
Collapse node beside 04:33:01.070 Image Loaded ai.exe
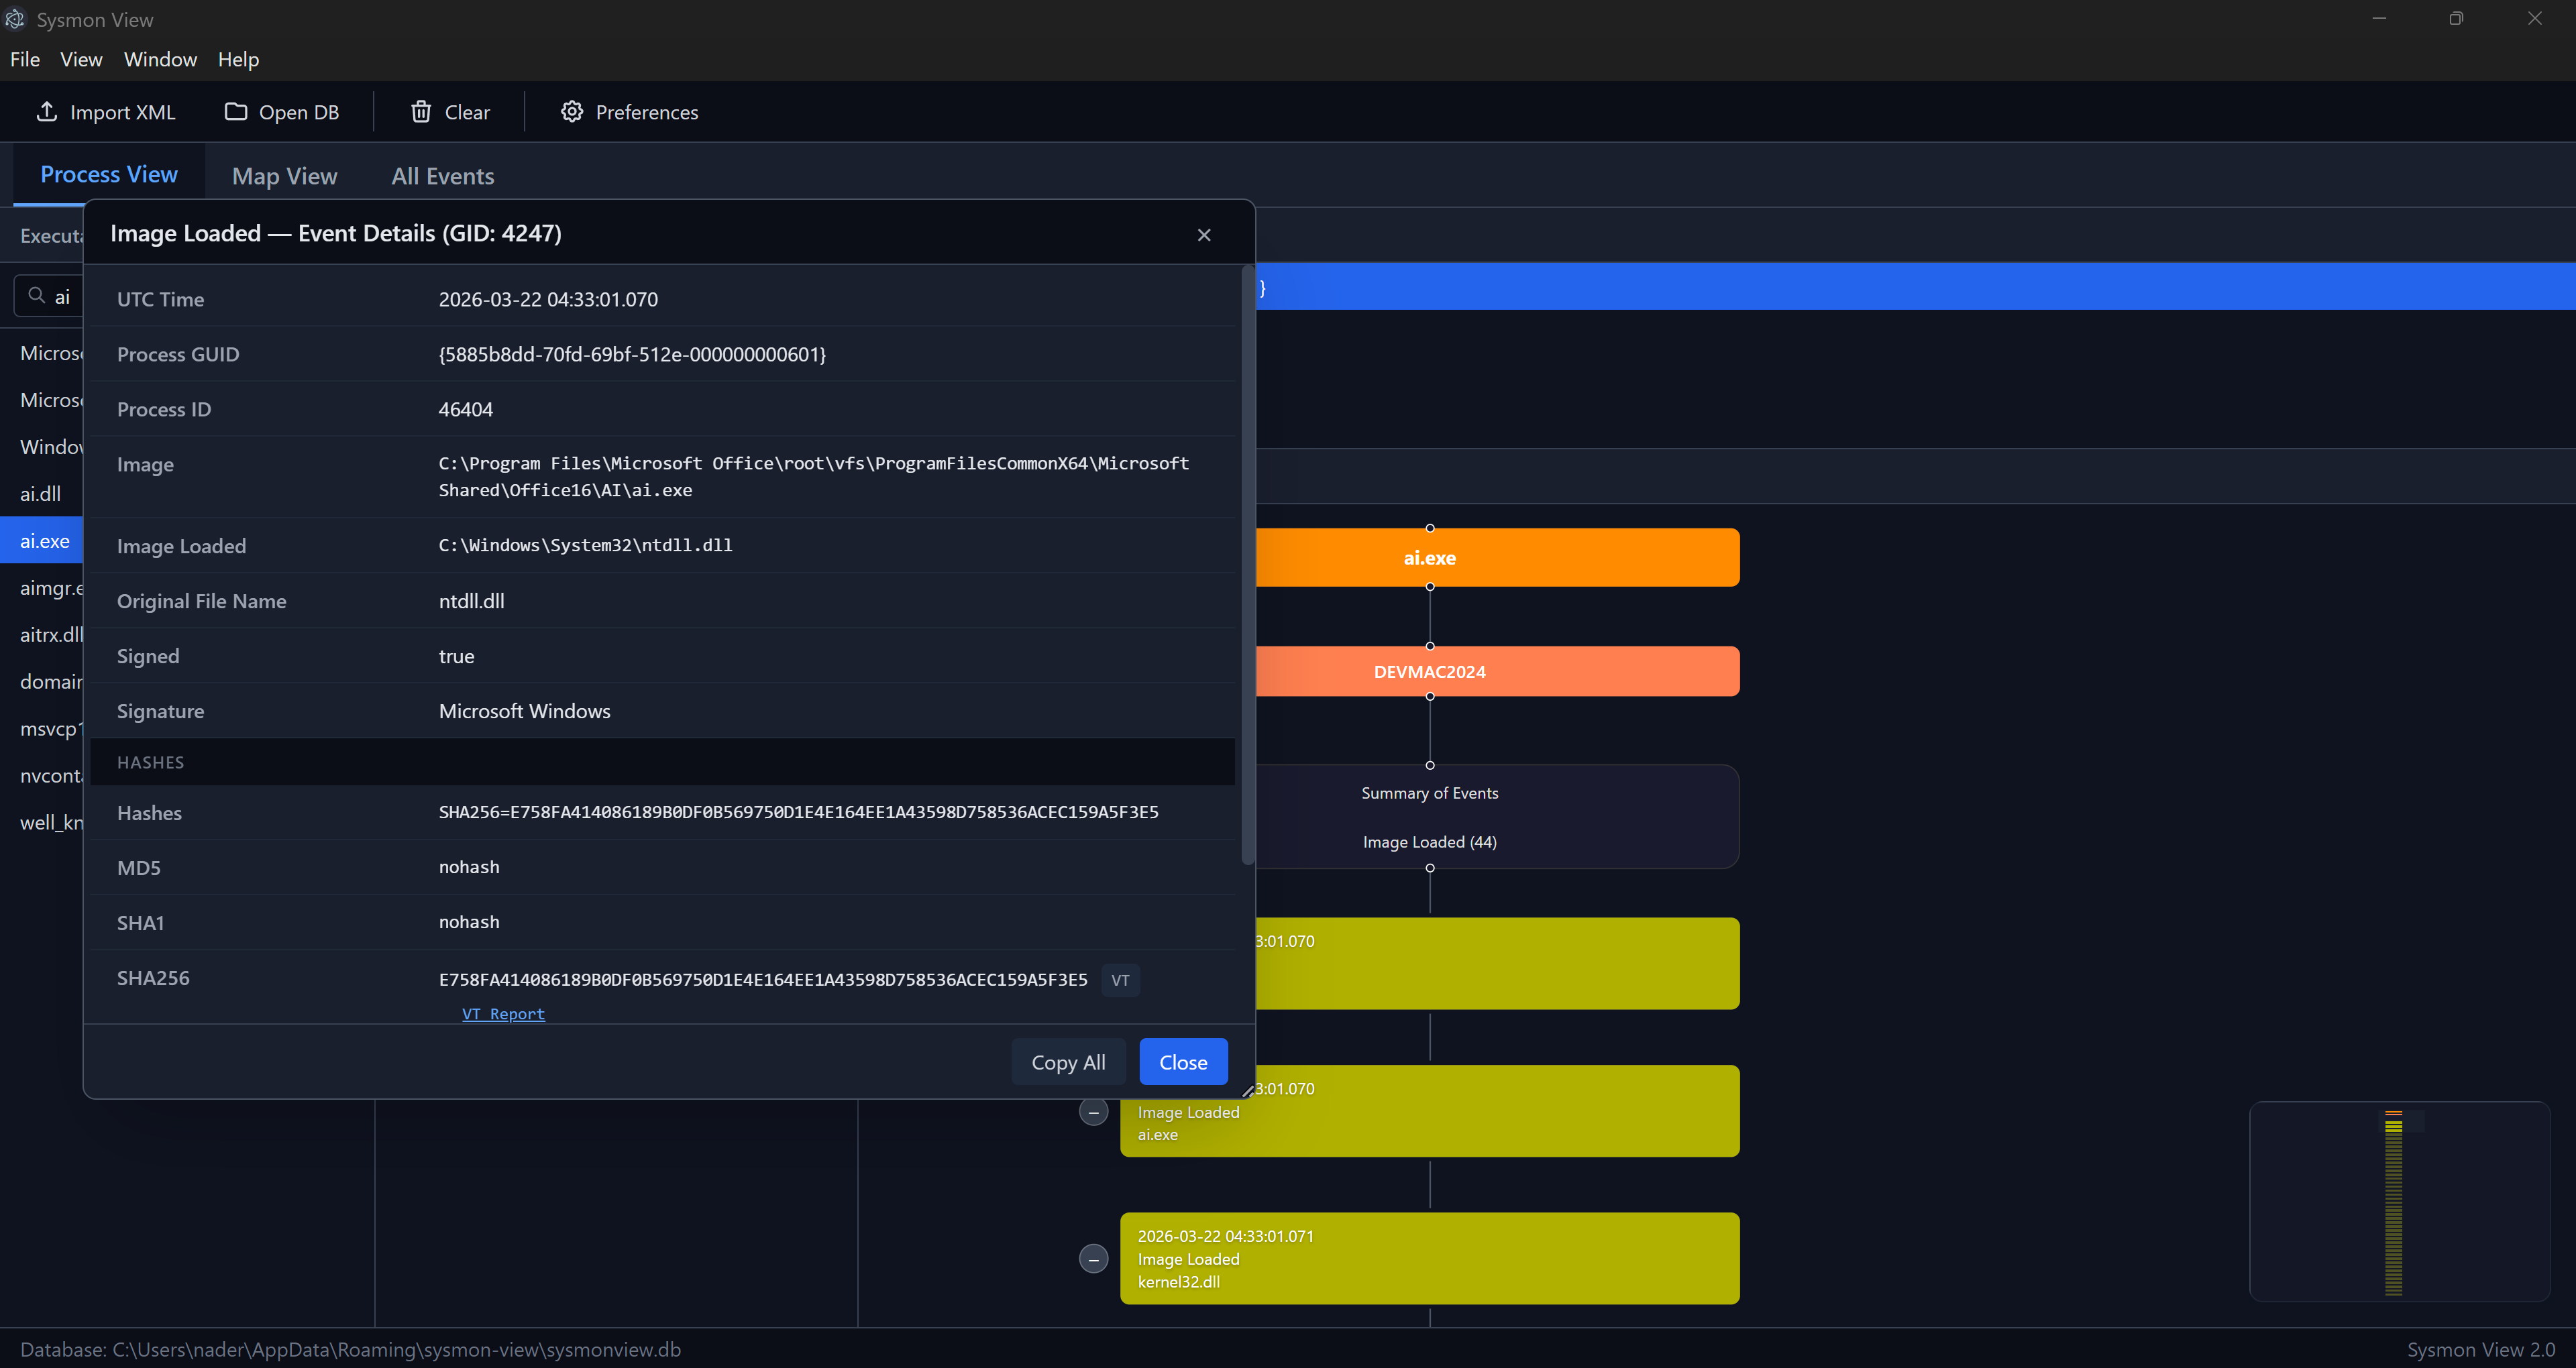pos(1093,1111)
